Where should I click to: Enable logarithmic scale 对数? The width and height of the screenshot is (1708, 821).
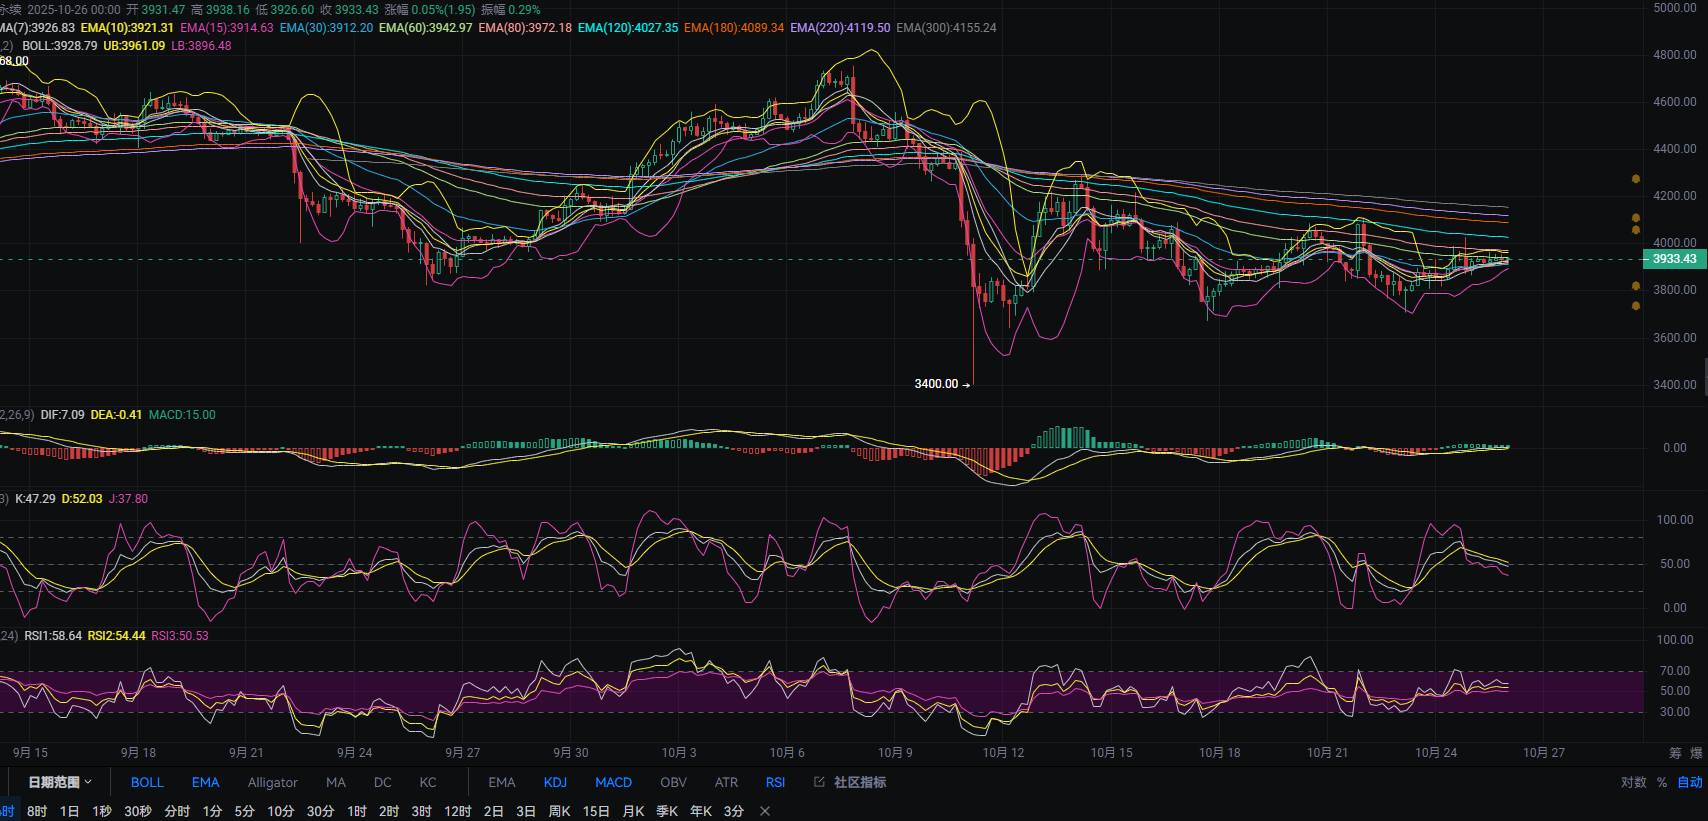tap(1634, 782)
